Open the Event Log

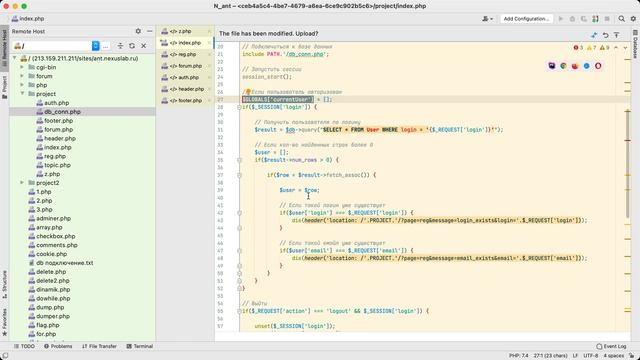tap(611, 346)
